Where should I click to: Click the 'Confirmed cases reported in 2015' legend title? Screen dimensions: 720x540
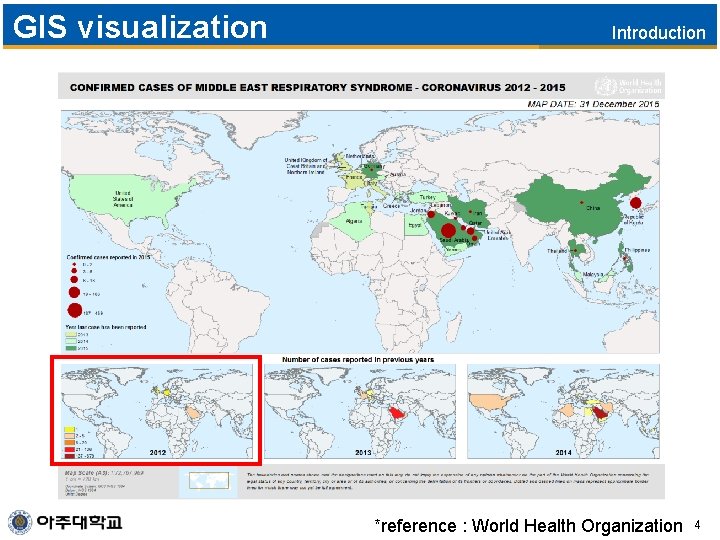[108, 257]
